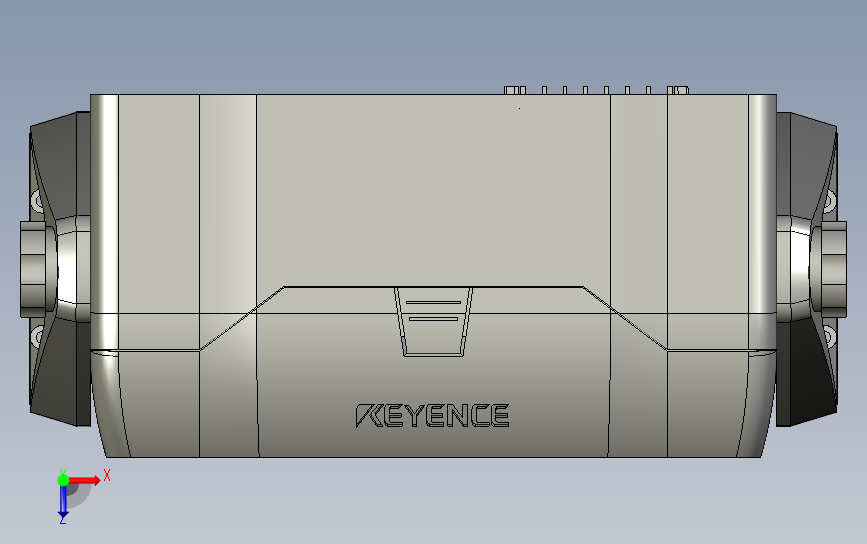Select the dark left end bracket

(60, 269)
